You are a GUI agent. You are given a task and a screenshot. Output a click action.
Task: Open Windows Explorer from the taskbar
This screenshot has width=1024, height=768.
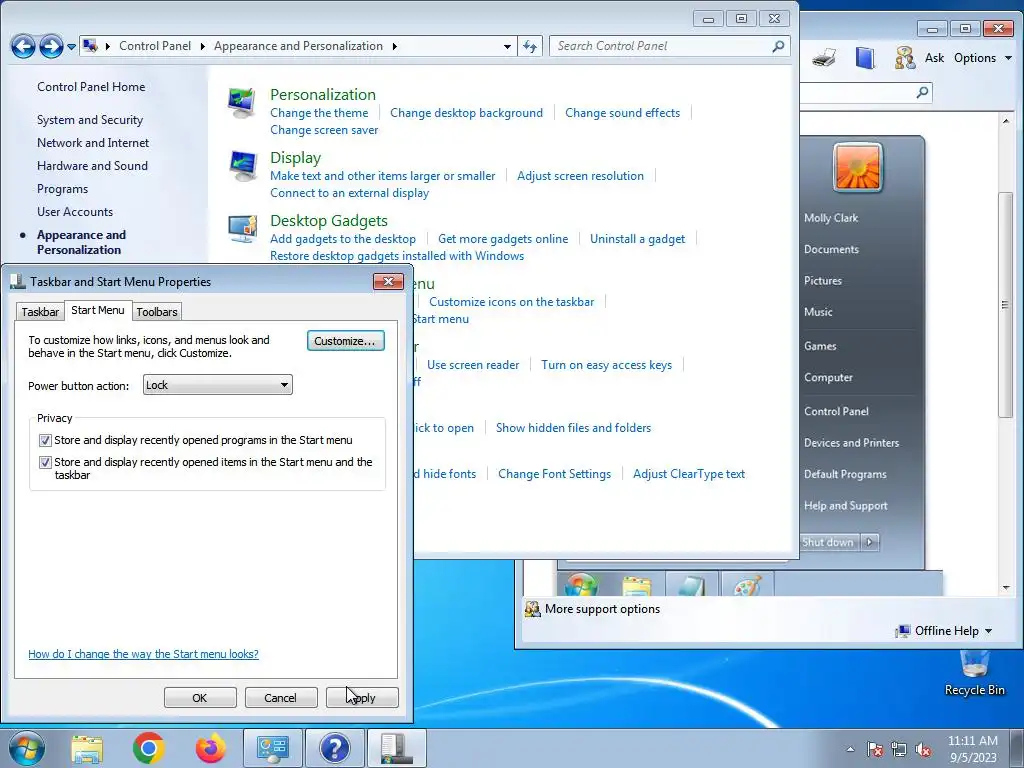click(x=87, y=748)
